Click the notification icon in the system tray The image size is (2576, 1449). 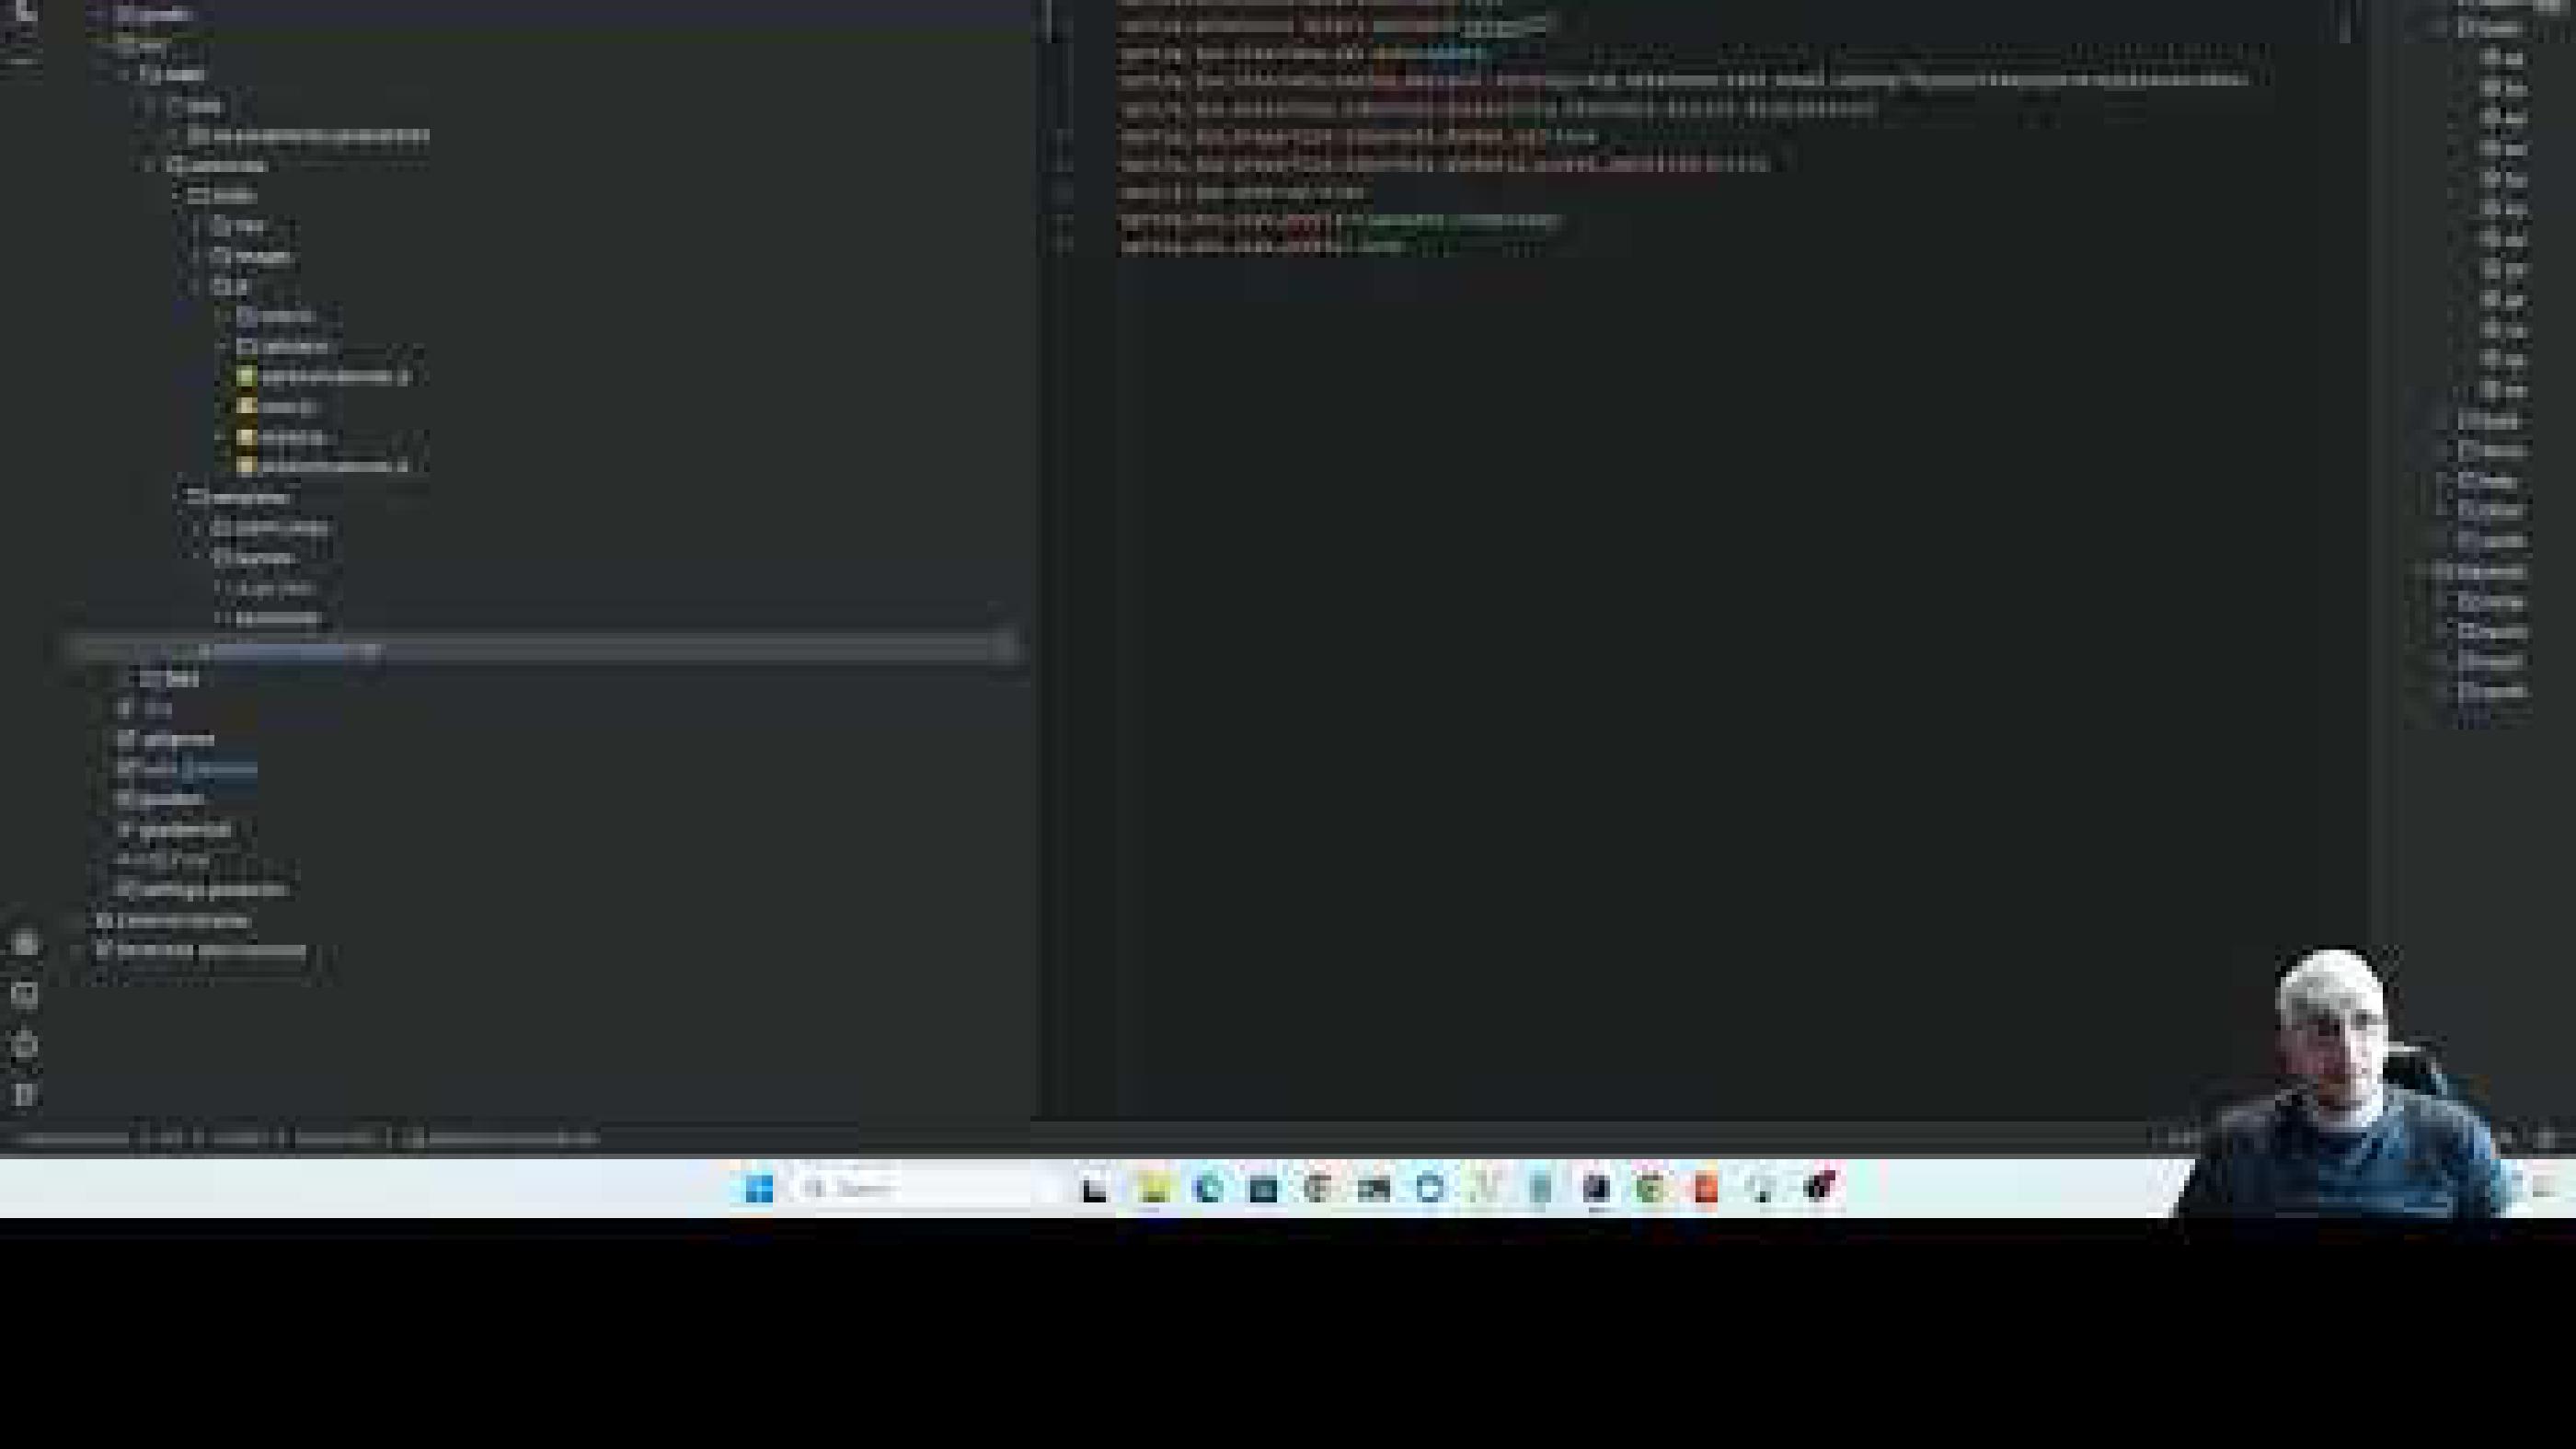tap(2556, 1189)
